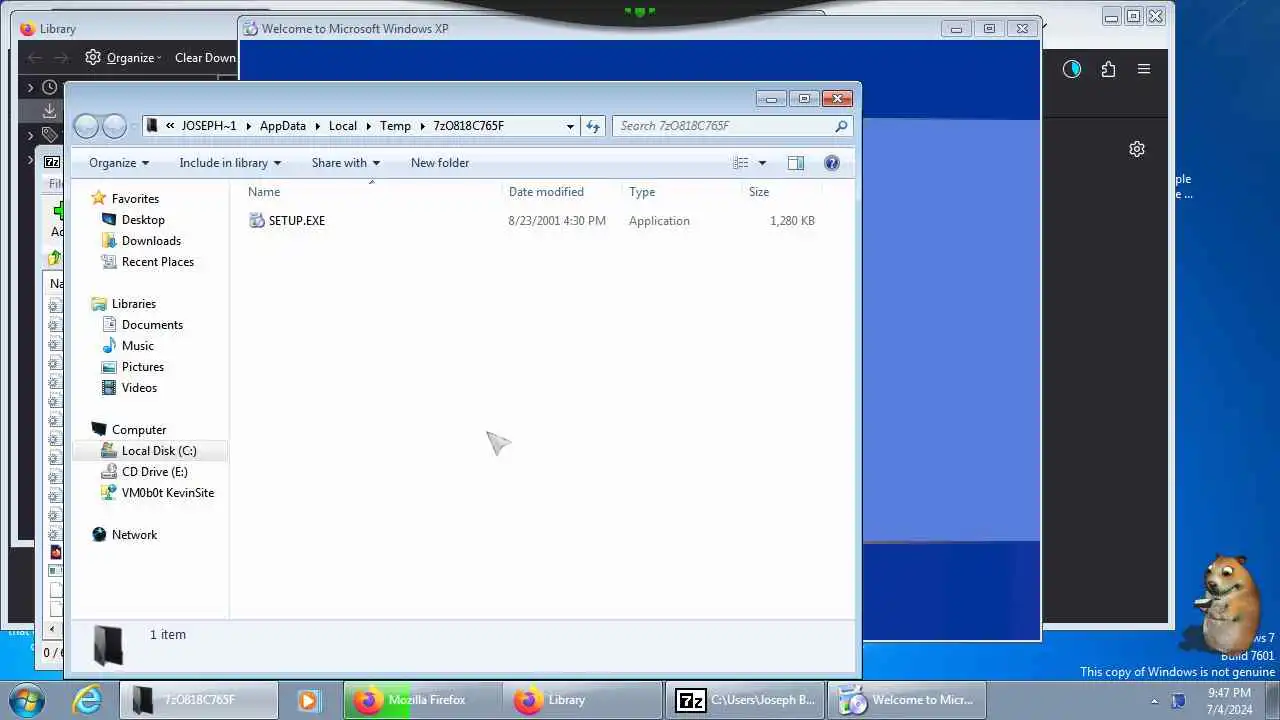The height and width of the screenshot is (720, 1280).
Task: Open Include in library dropdown
Action: point(230,163)
